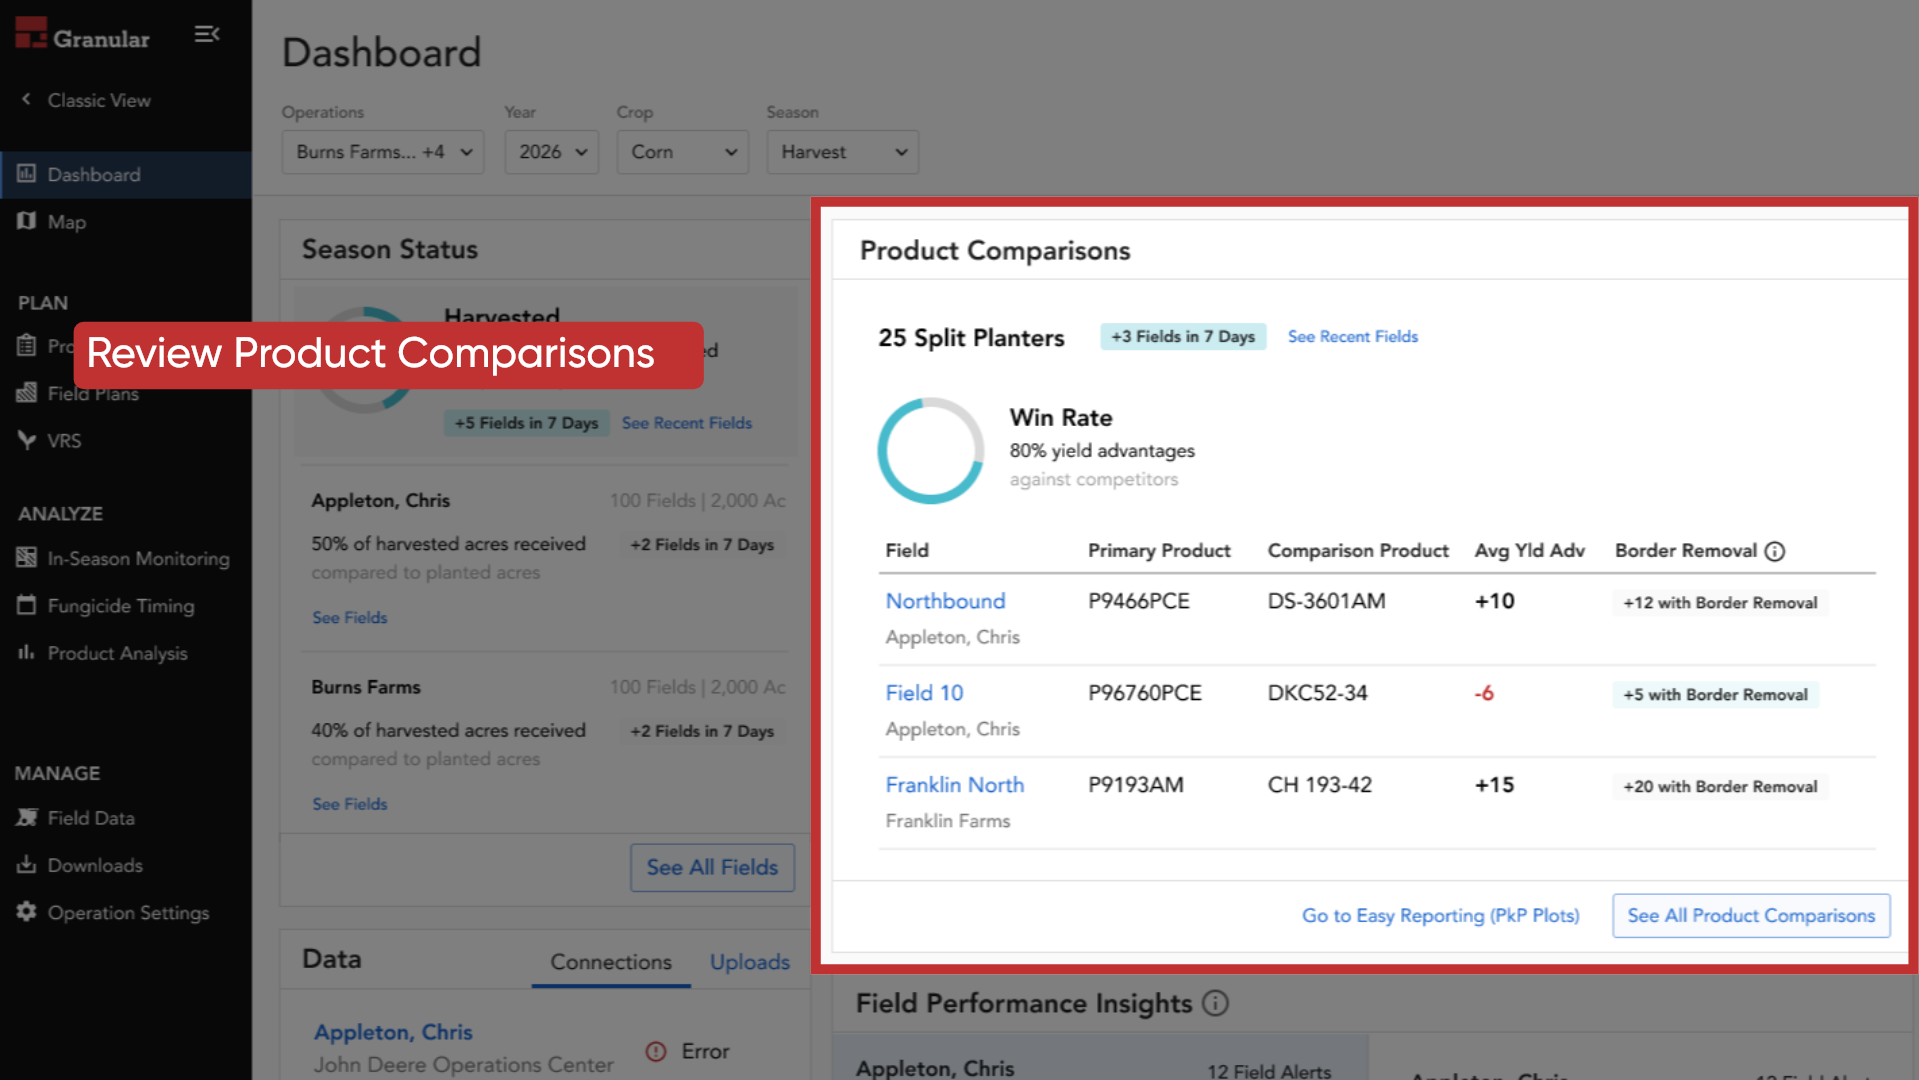Click the Primary Product column header

click(x=1159, y=551)
